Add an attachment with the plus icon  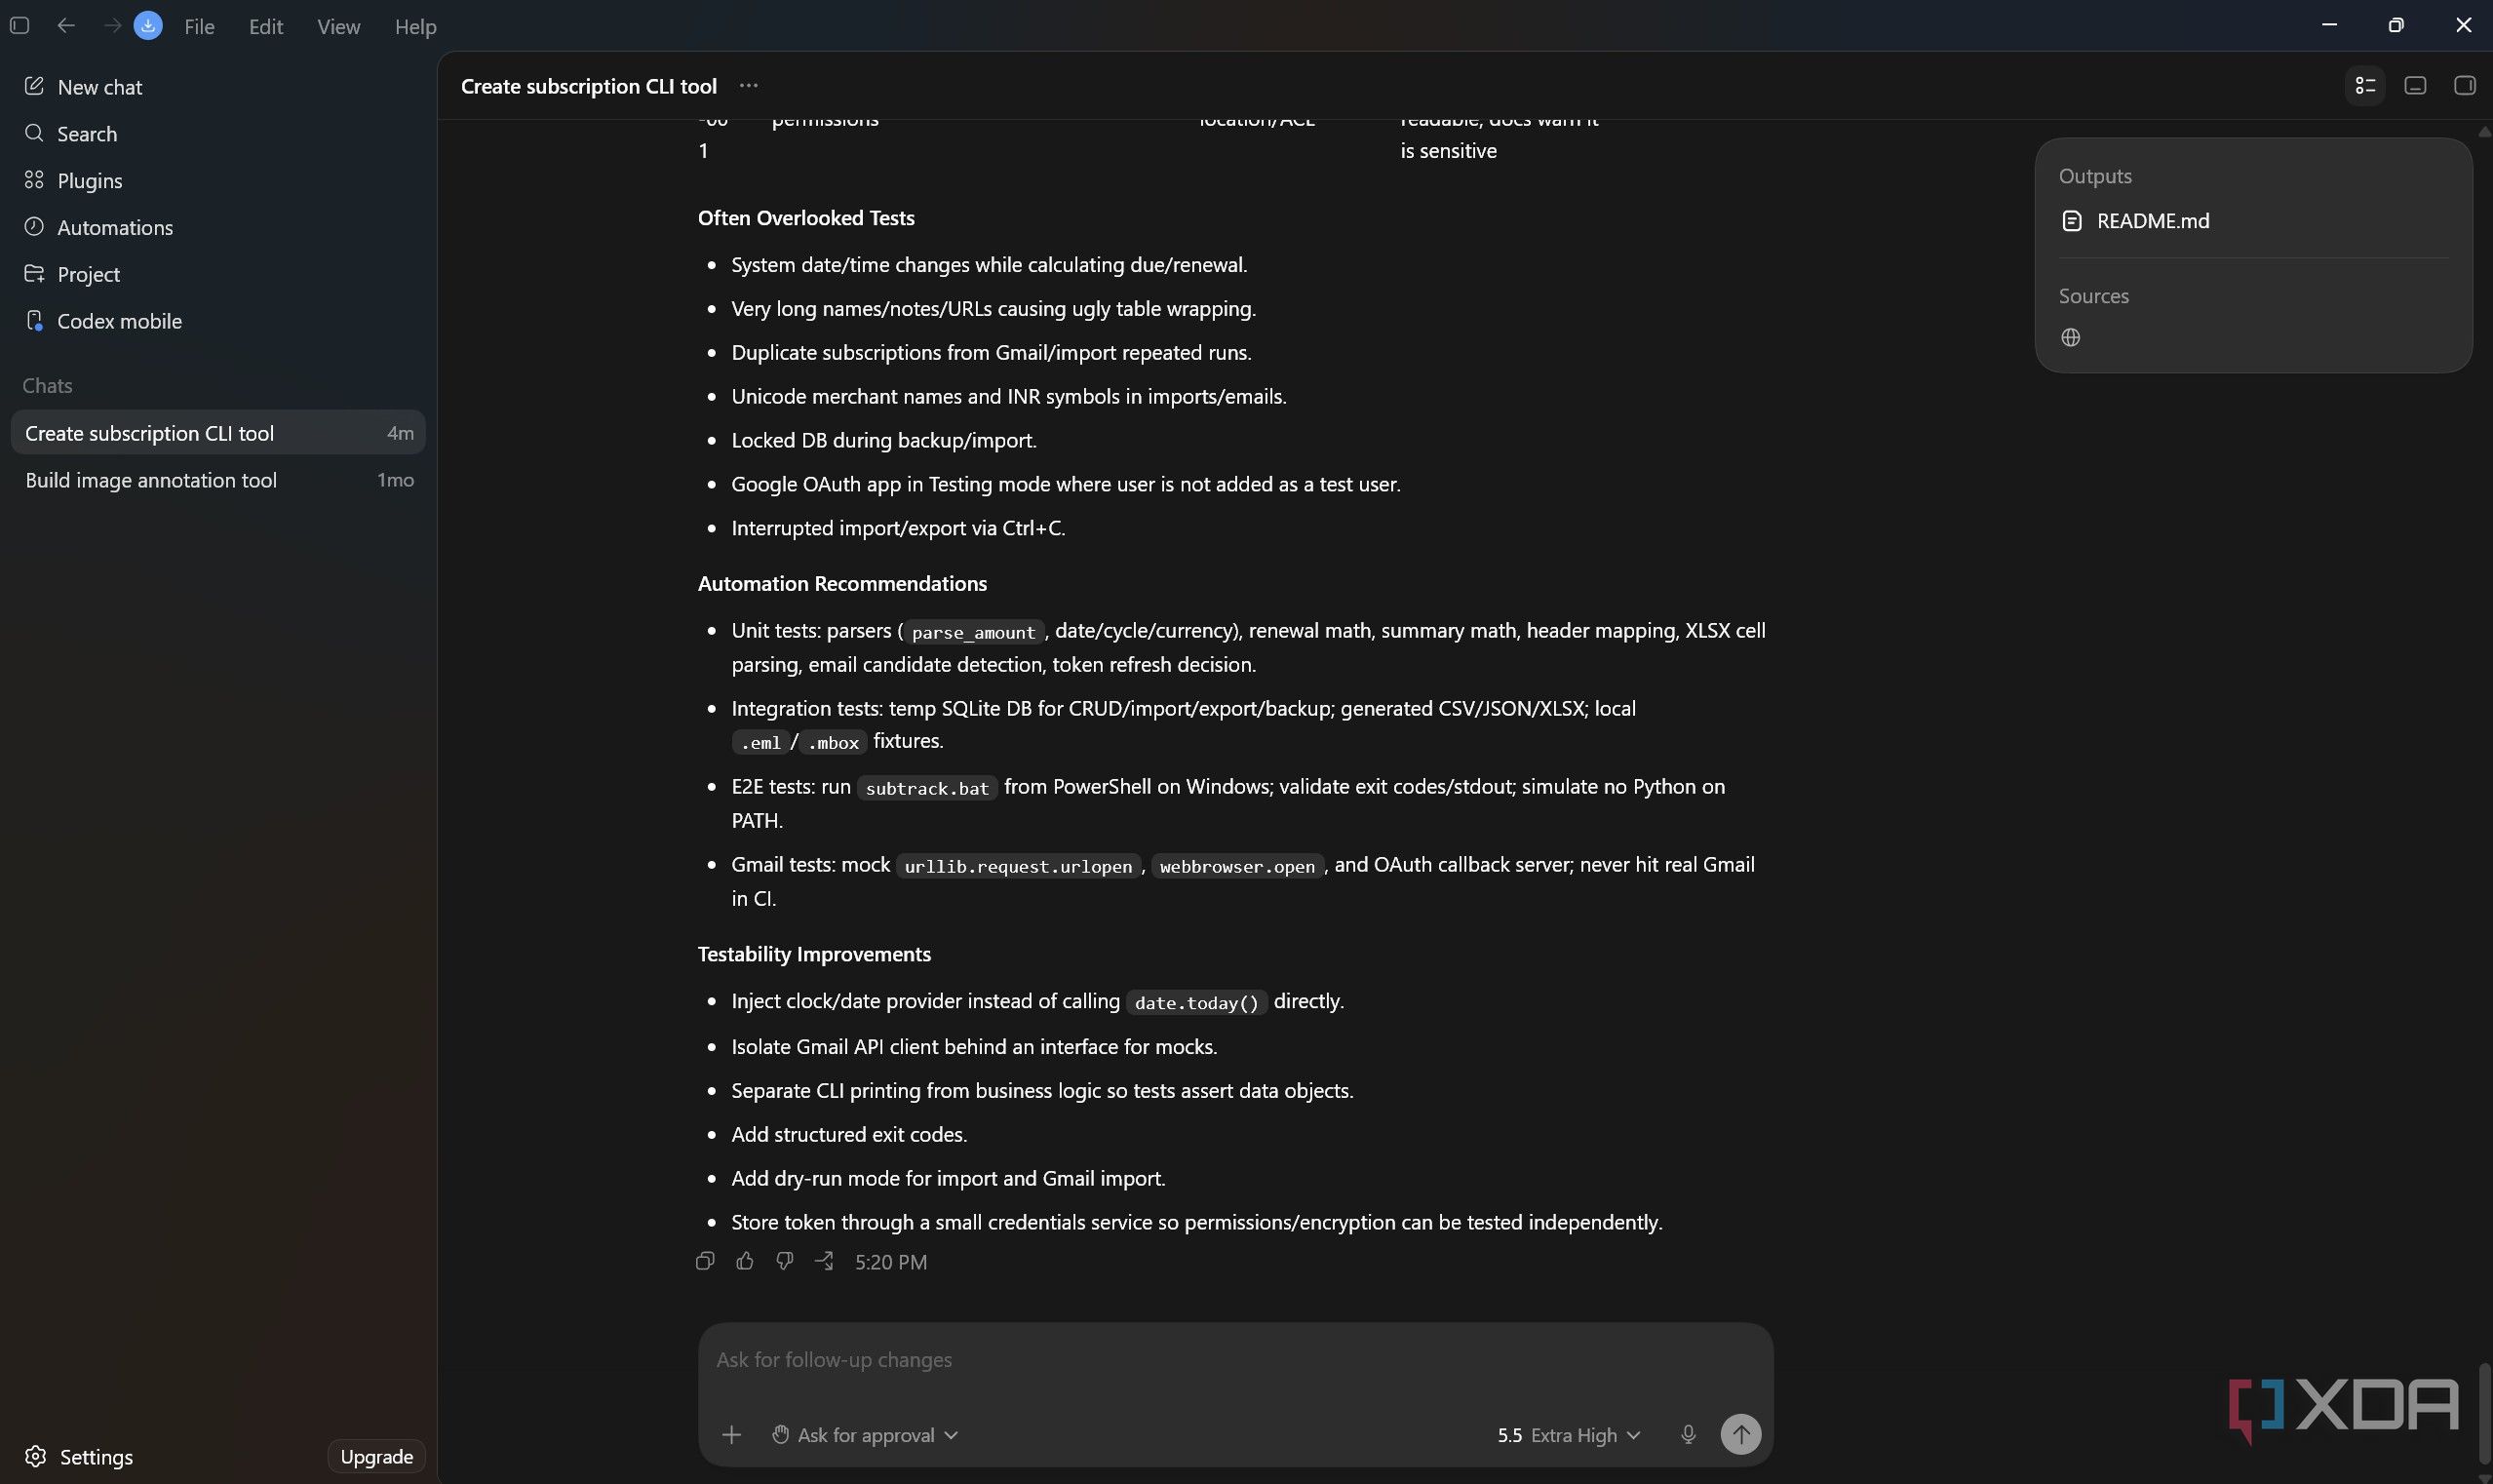[x=731, y=1434]
